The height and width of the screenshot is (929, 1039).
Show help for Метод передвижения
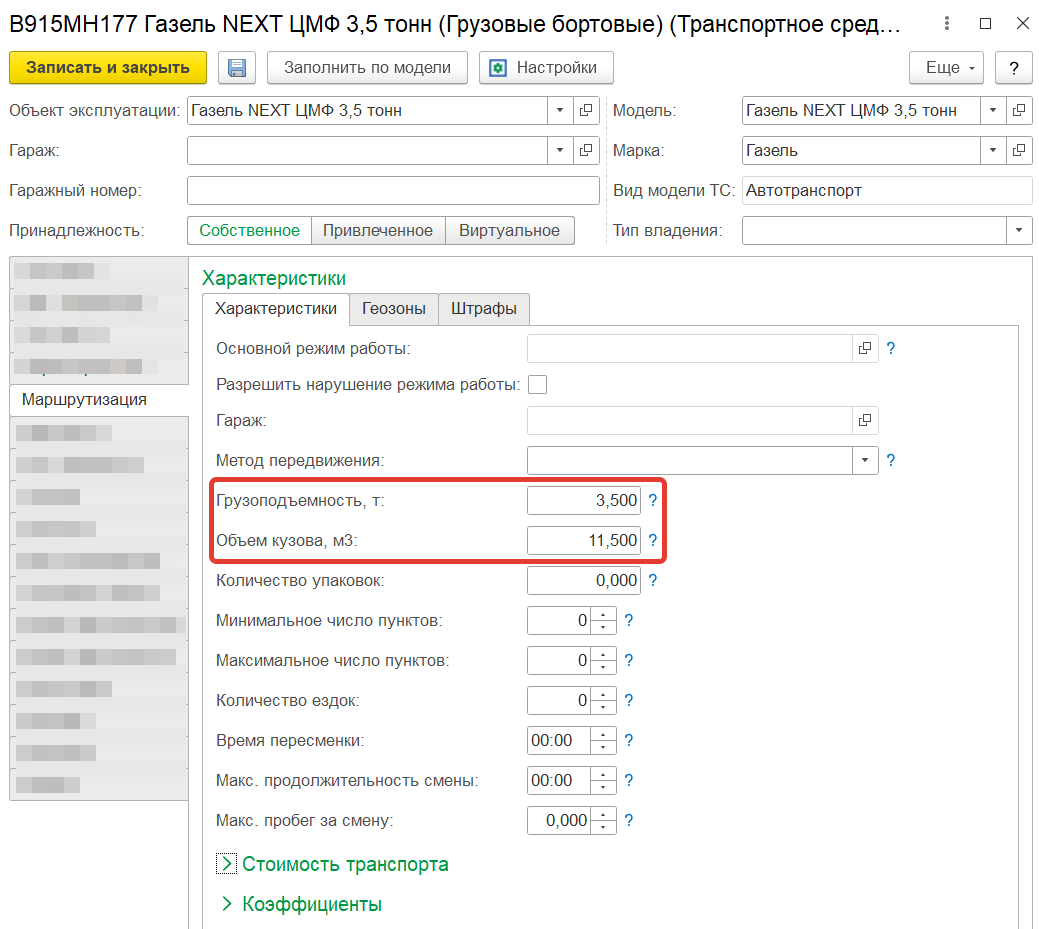(x=891, y=461)
